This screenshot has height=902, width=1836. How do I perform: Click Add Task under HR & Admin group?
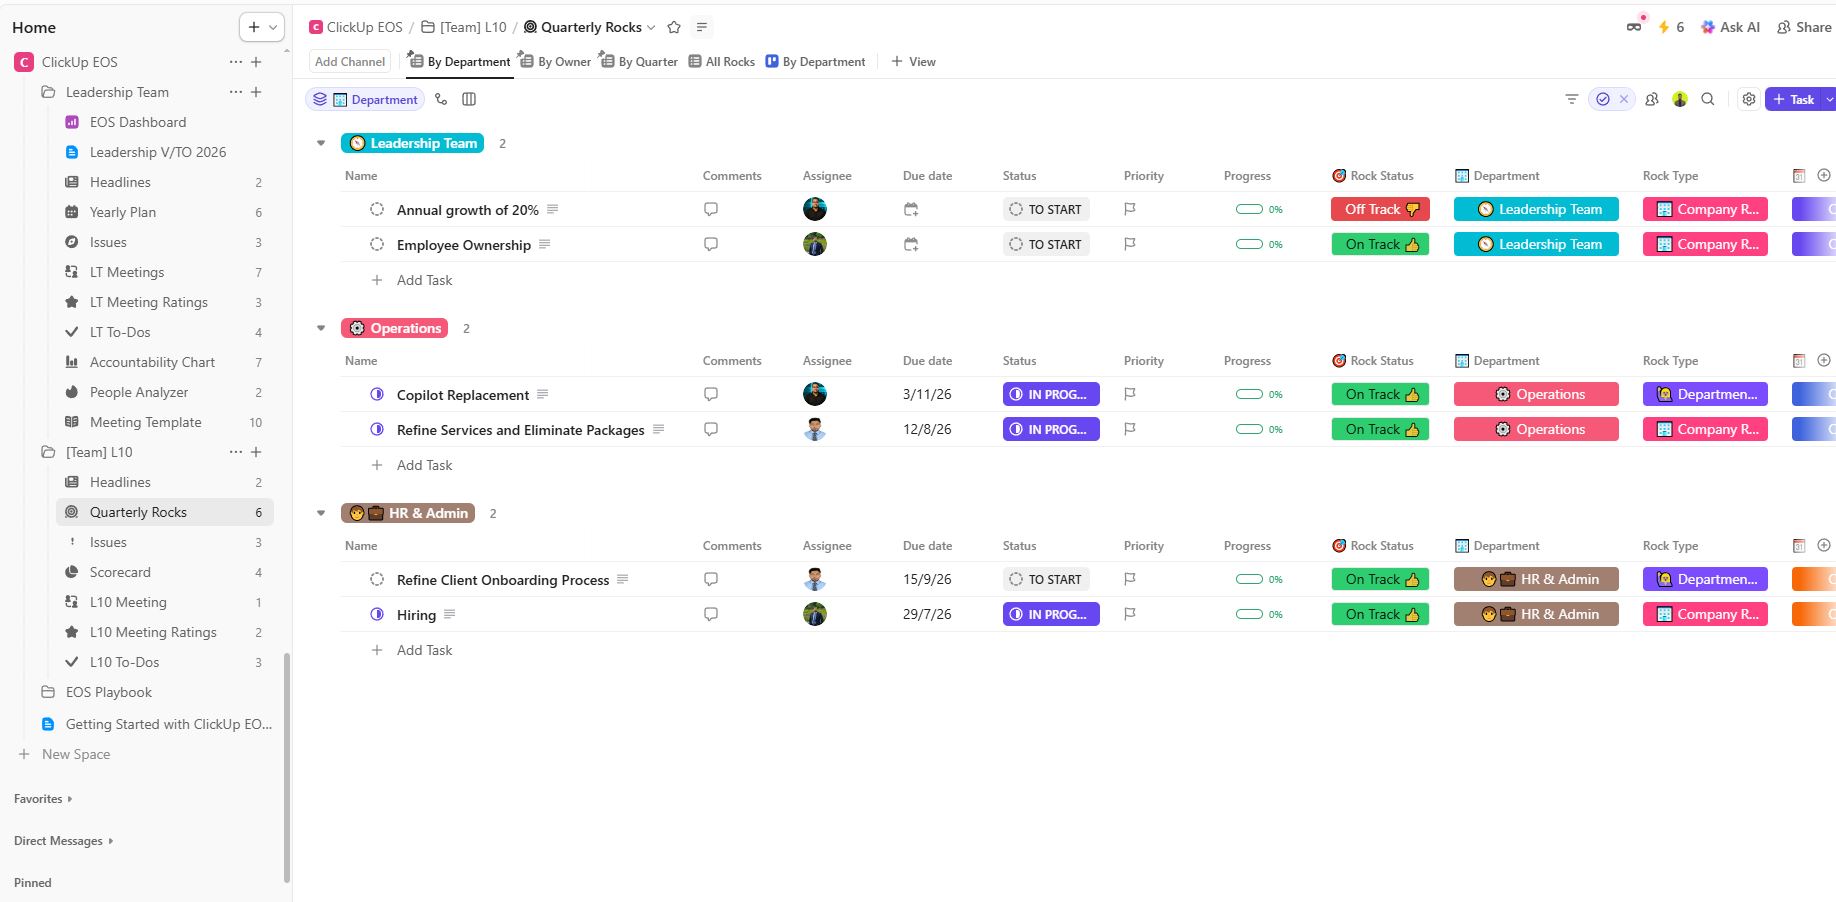coord(424,650)
